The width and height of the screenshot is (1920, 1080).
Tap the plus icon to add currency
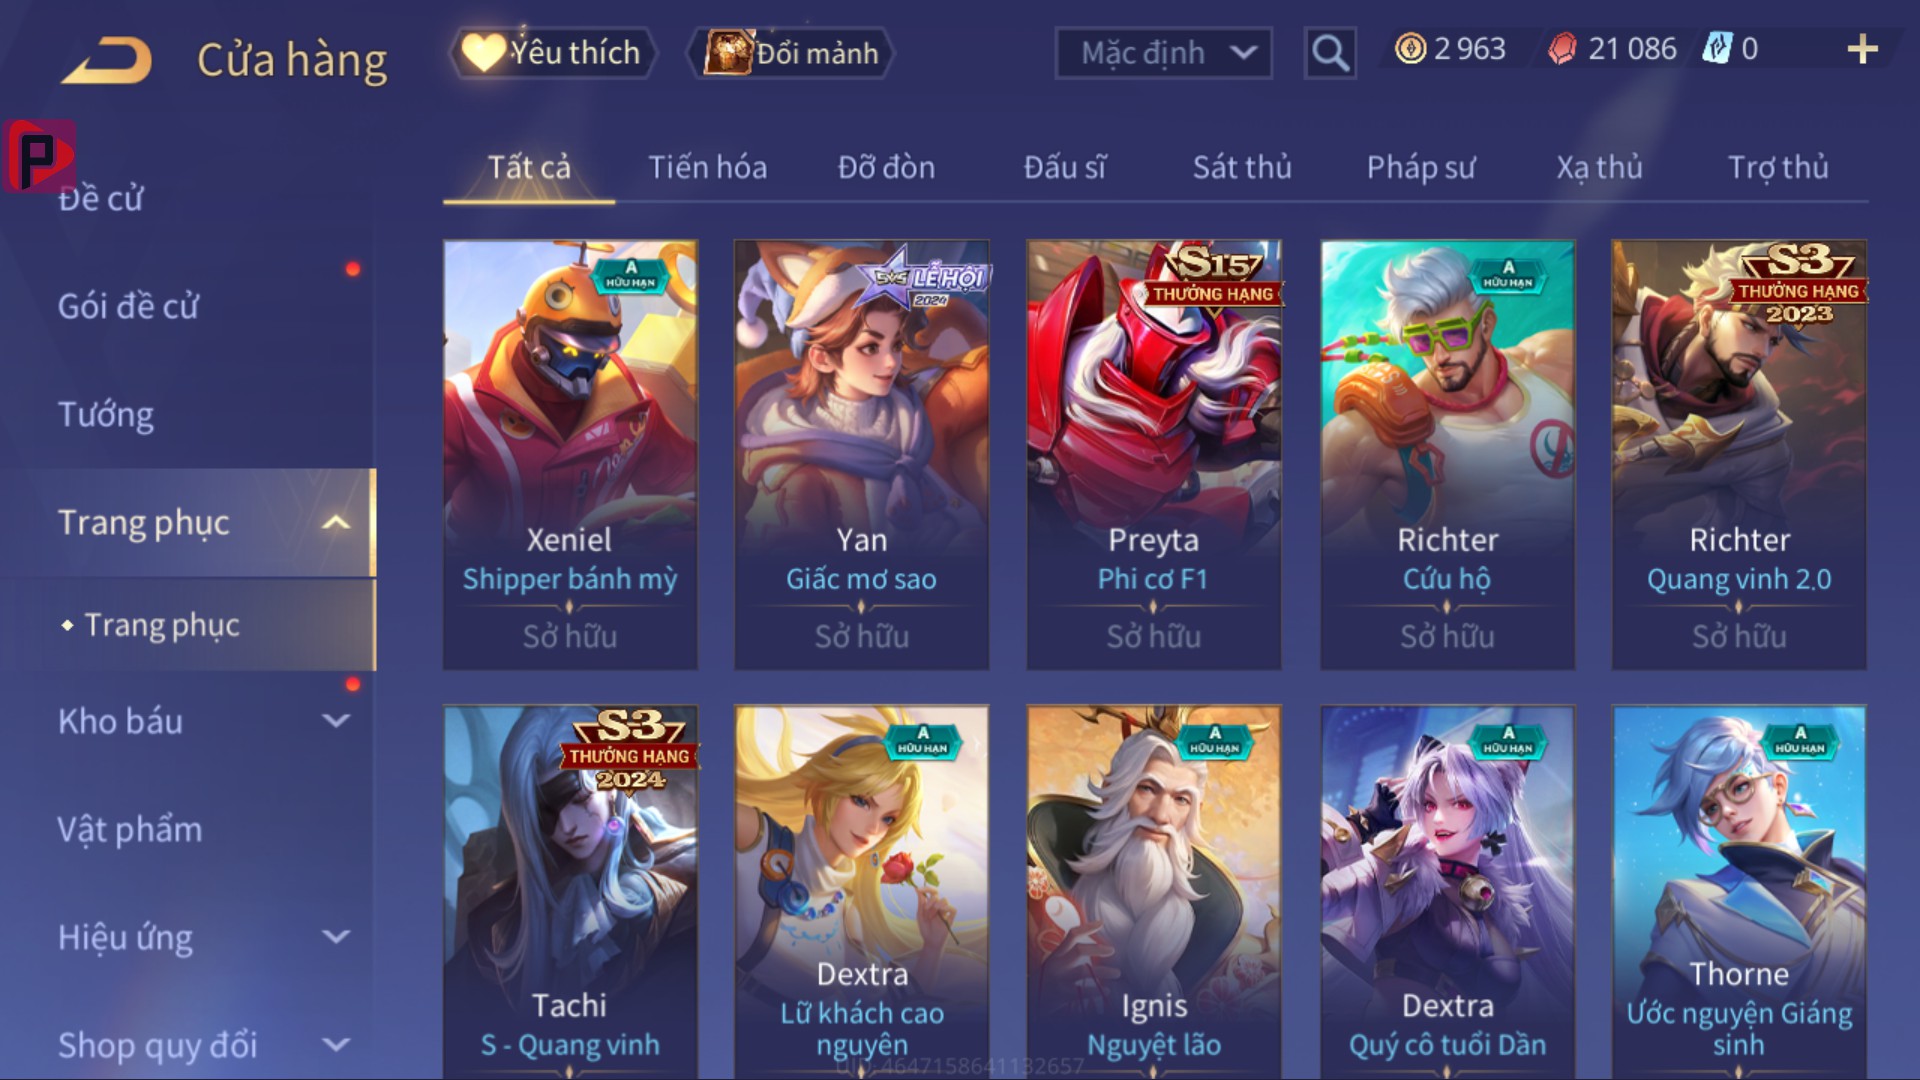tap(1862, 49)
